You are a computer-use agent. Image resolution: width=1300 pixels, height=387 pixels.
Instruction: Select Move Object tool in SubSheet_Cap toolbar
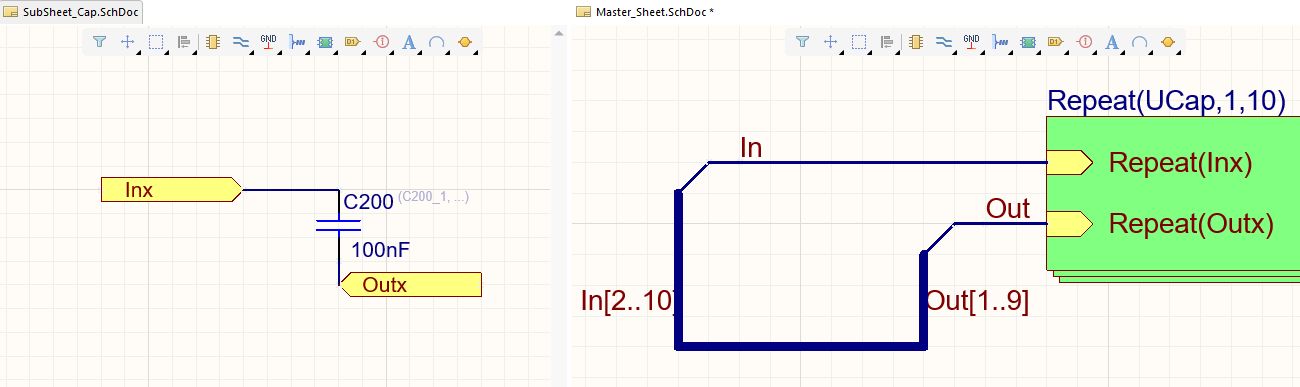tap(128, 42)
